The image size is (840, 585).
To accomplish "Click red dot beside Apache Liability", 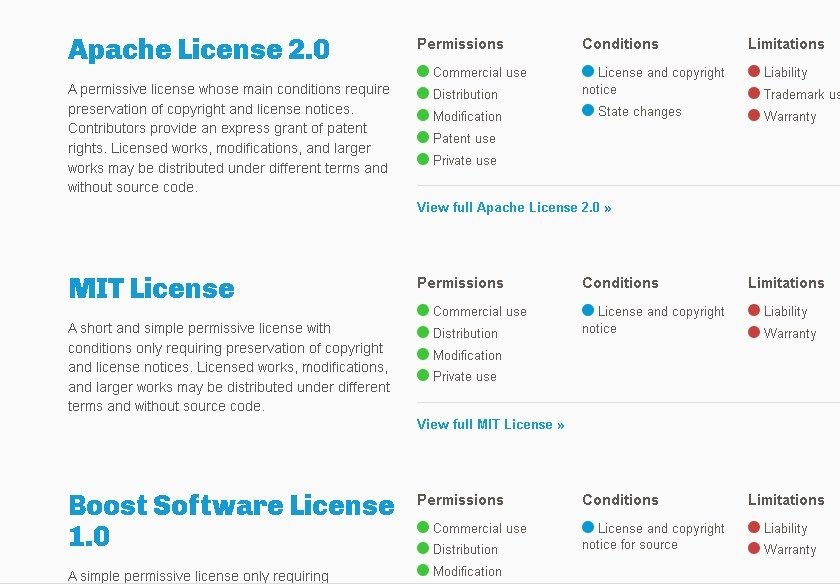I will click(754, 71).
